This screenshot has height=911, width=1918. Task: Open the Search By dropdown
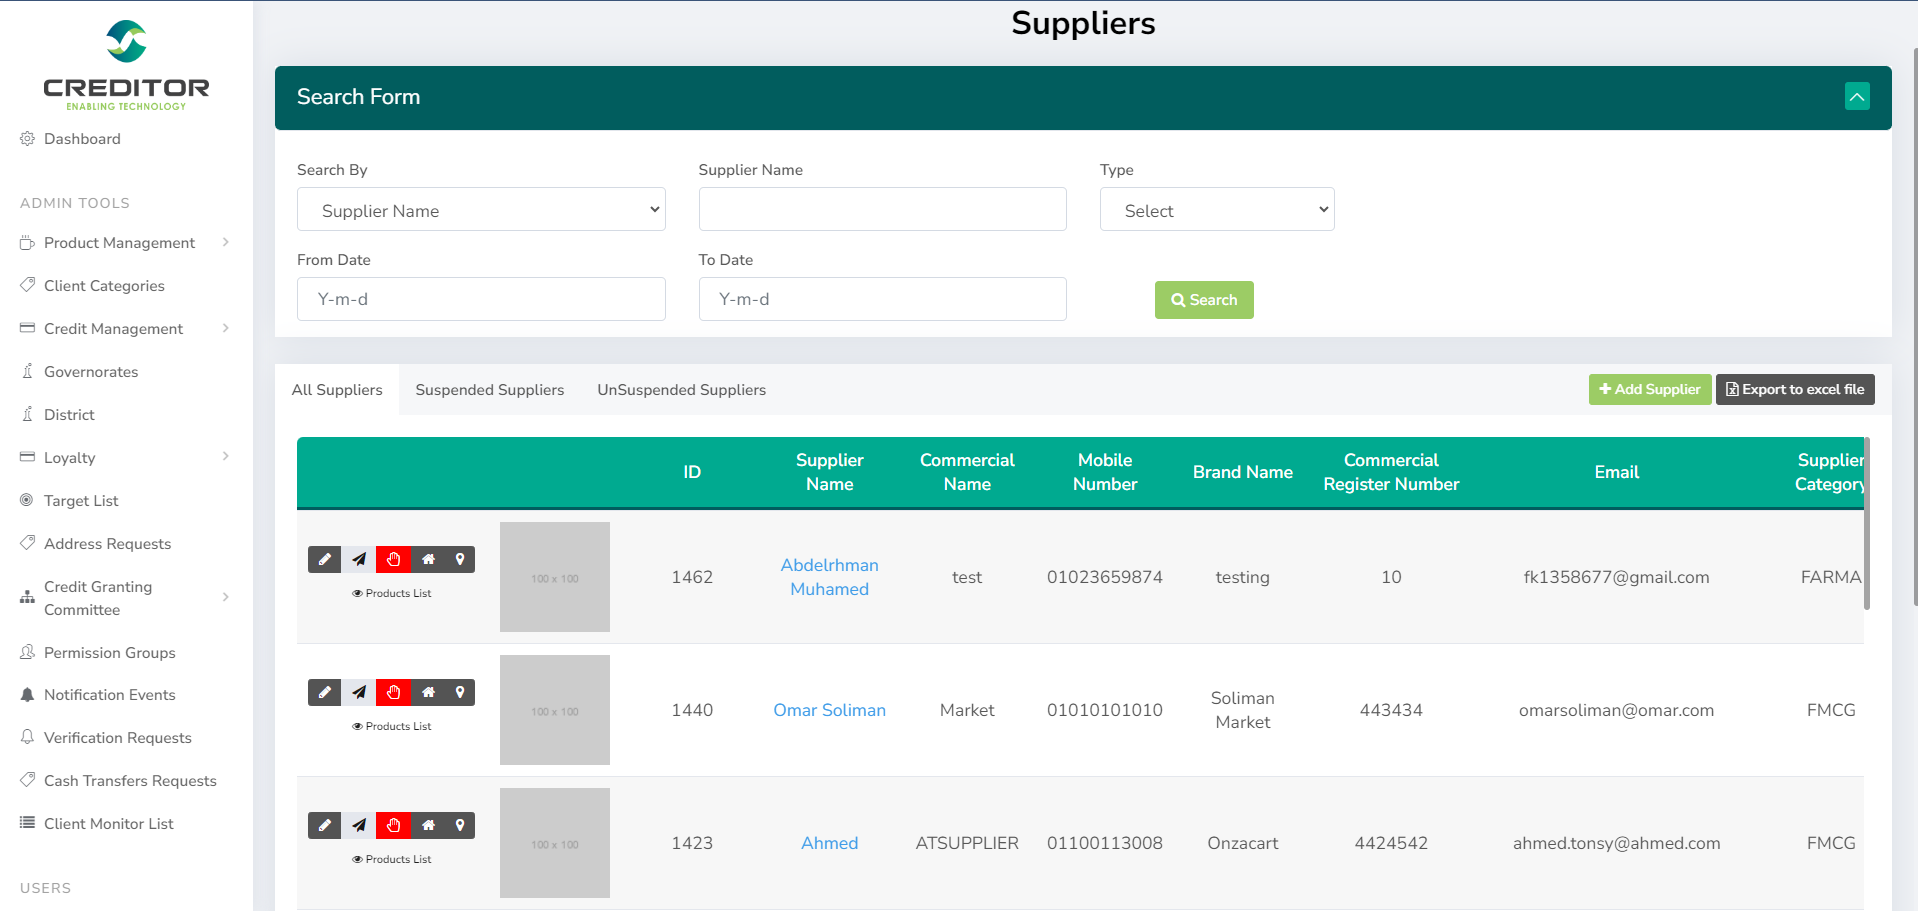coord(481,210)
